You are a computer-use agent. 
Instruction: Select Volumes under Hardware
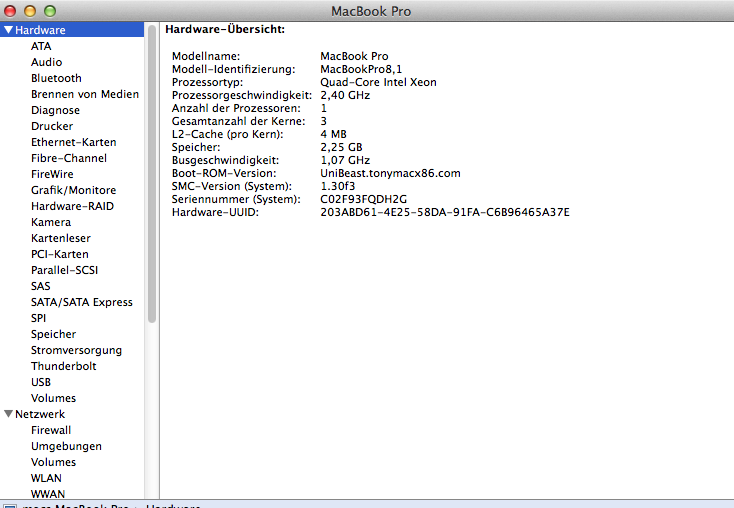53,398
